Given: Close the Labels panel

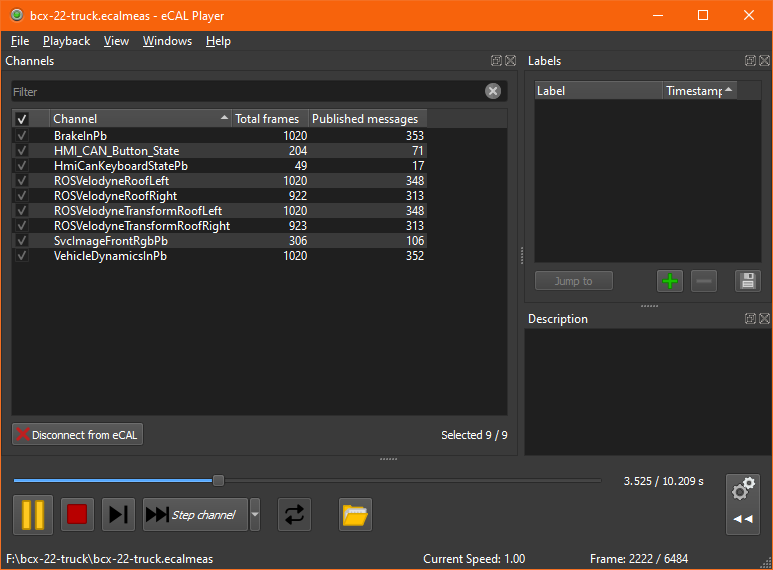Looking at the screenshot, I should (765, 61).
